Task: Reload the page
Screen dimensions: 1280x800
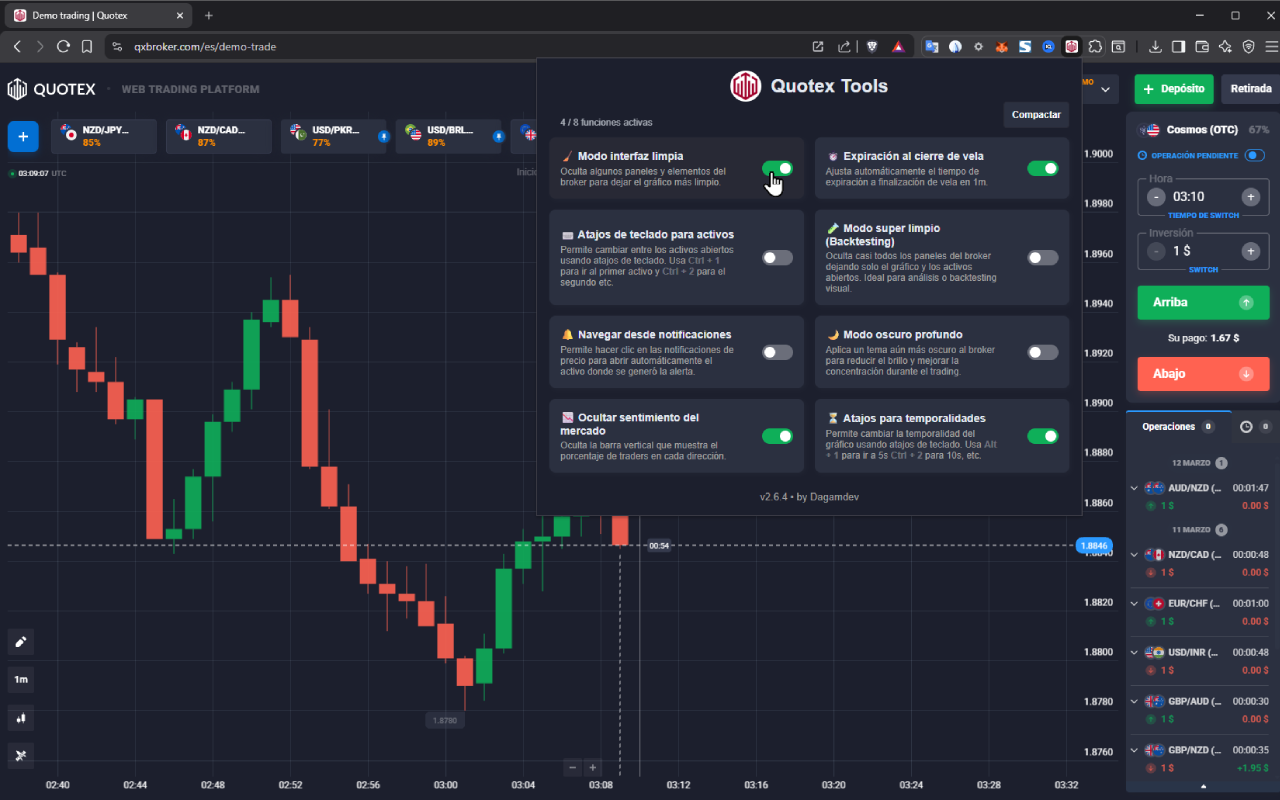Action: pyautogui.click(x=63, y=46)
